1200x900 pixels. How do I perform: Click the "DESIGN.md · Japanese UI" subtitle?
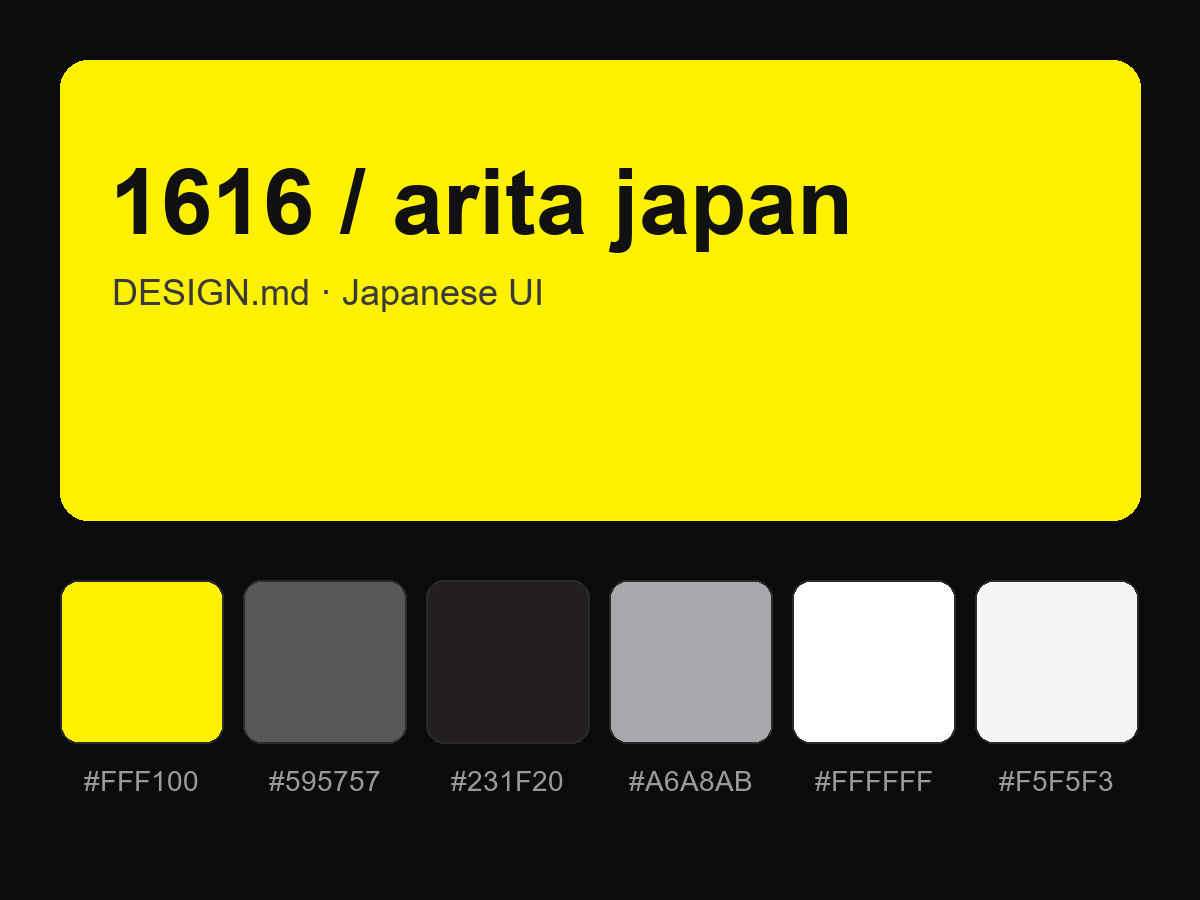pyautogui.click(x=327, y=293)
